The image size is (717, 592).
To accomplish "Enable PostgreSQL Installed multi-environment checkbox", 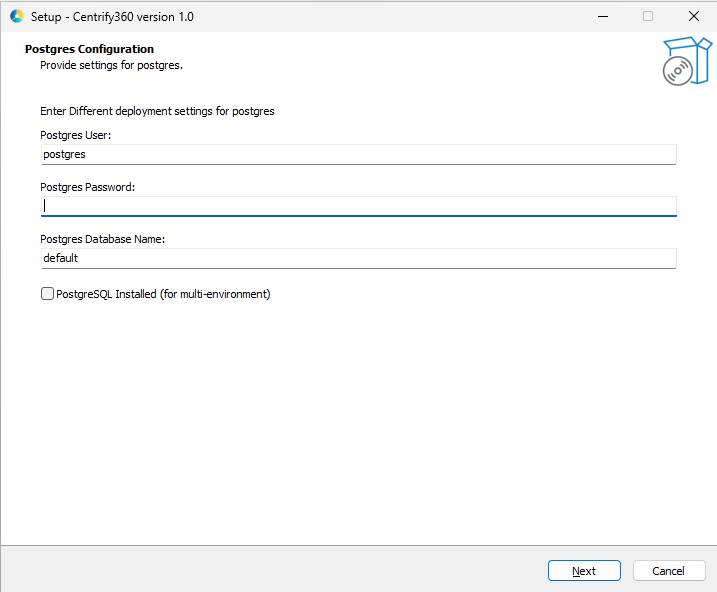I will [x=47, y=293].
